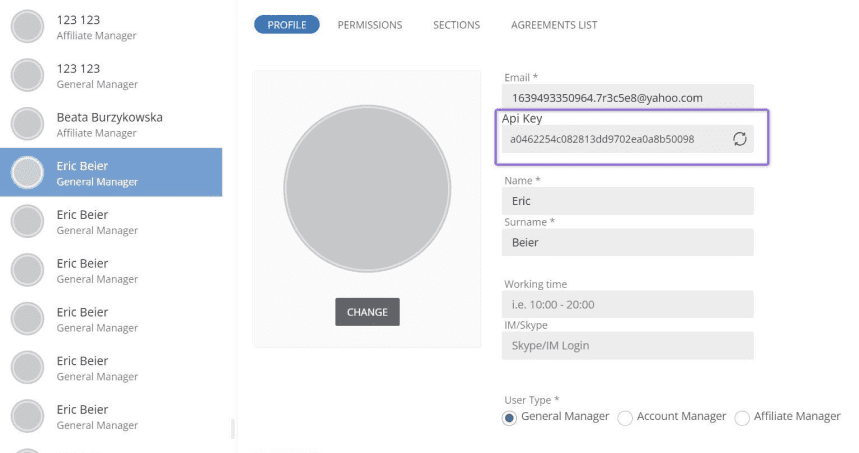The height and width of the screenshot is (453, 859).
Task: Open the Profile tab
Action: [287, 25]
